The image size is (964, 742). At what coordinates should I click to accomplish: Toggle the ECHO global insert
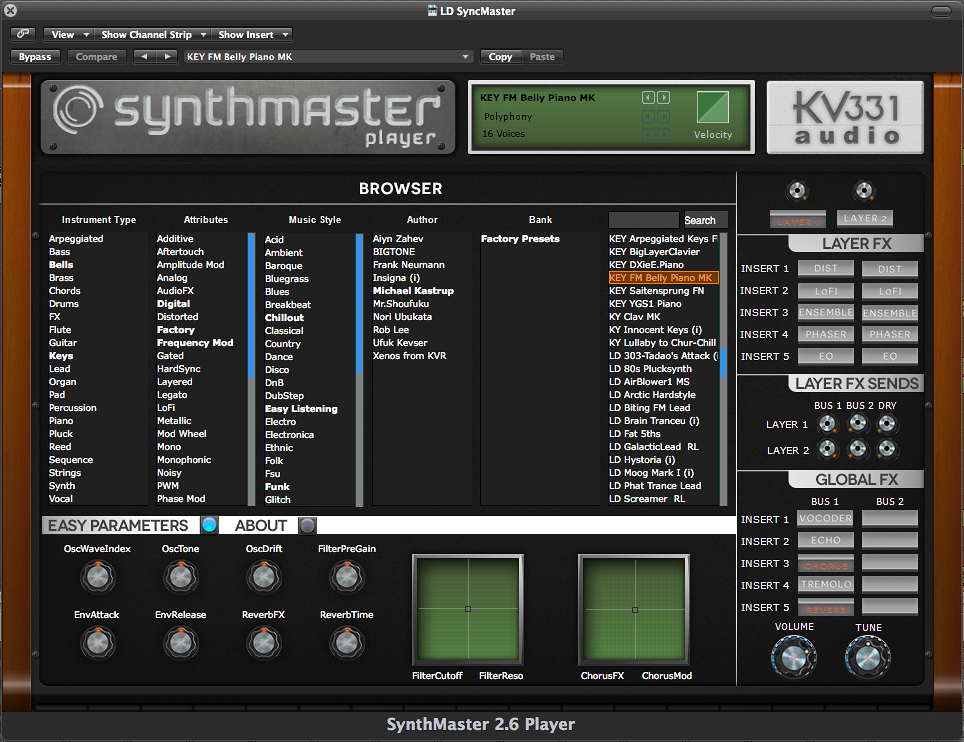click(826, 540)
